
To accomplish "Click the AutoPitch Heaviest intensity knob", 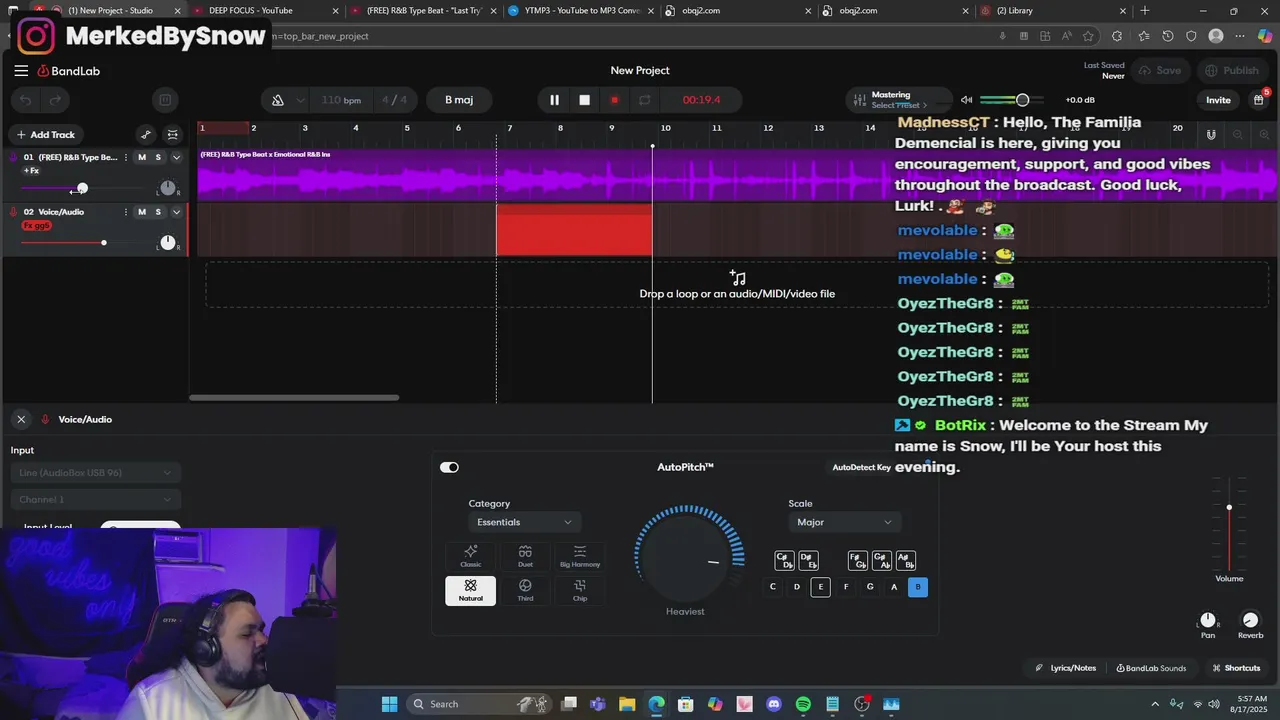I will coord(686,560).
